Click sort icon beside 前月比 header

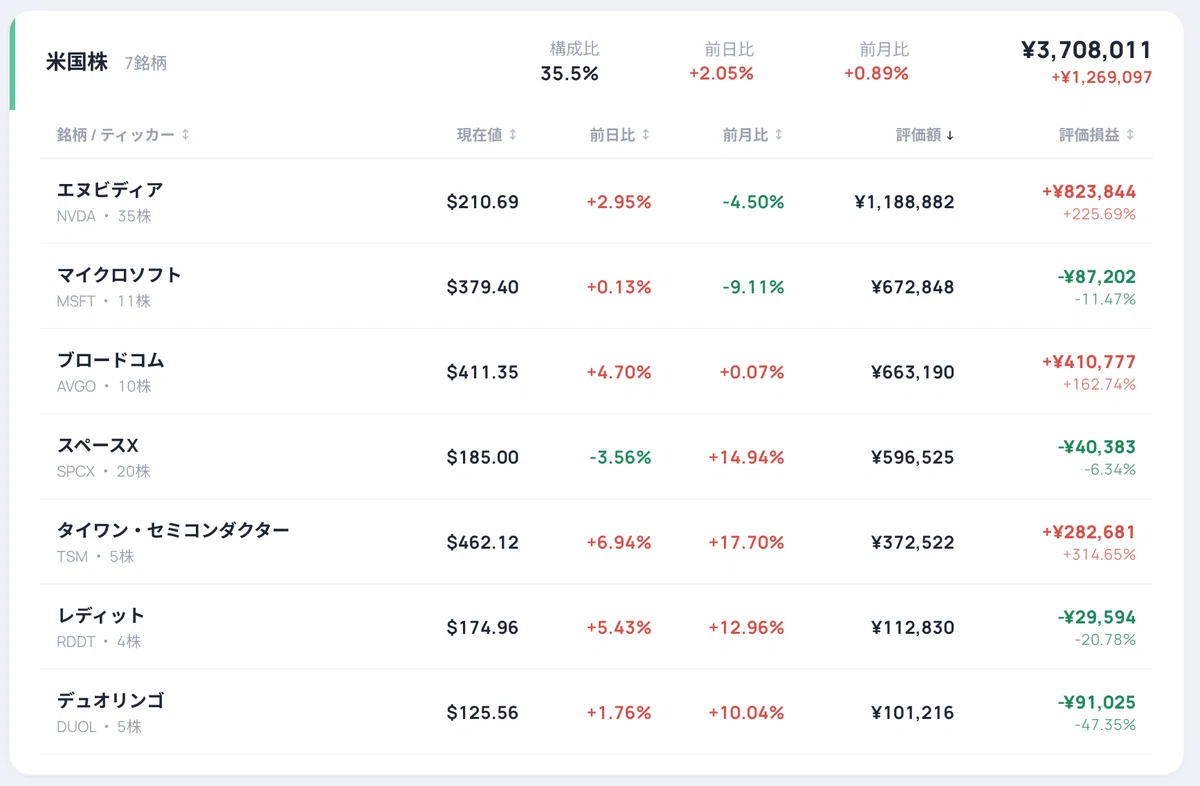[779, 135]
